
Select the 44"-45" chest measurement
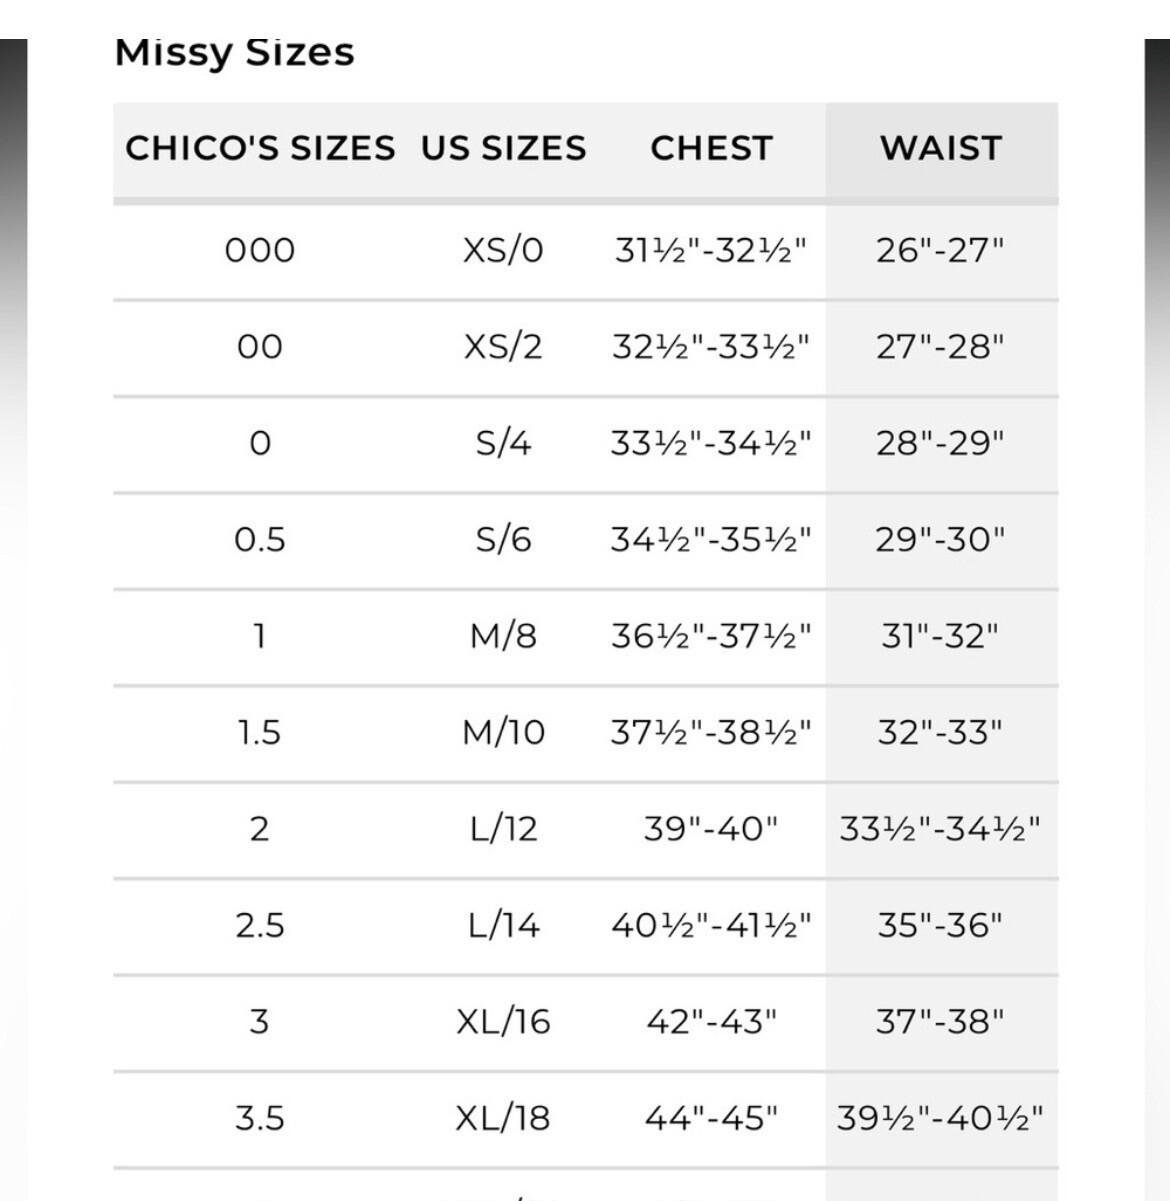[x=711, y=1118]
